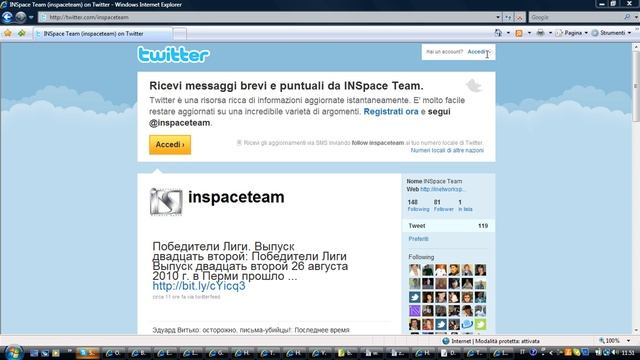Screen dimensions: 640x360
Task: Click the Internet protected mode status indicator
Action: (x=491, y=341)
